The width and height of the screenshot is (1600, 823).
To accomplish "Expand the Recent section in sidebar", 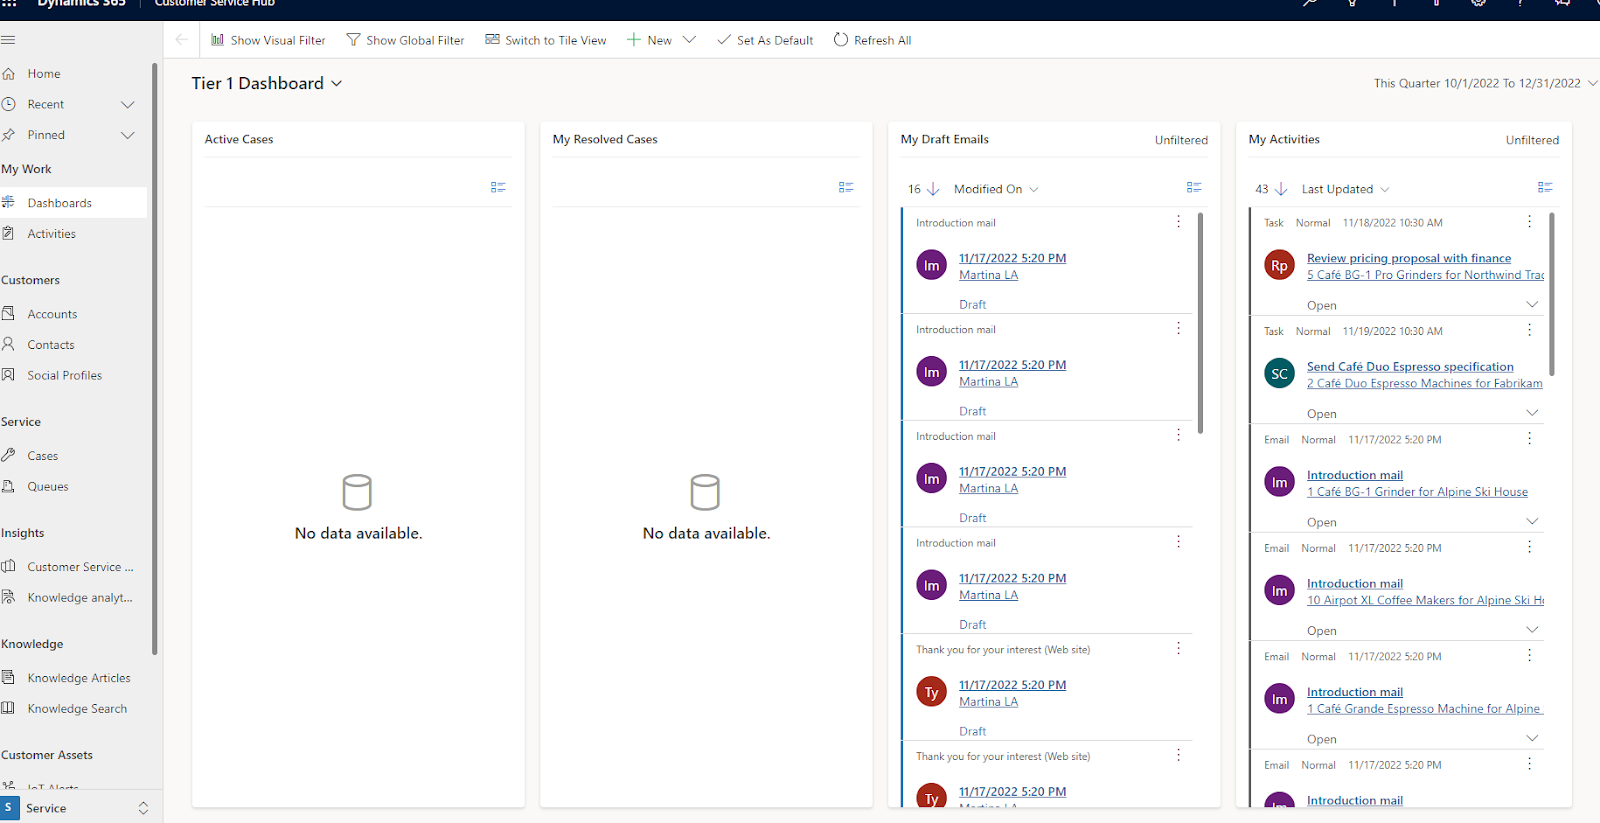I will tap(127, 105).
